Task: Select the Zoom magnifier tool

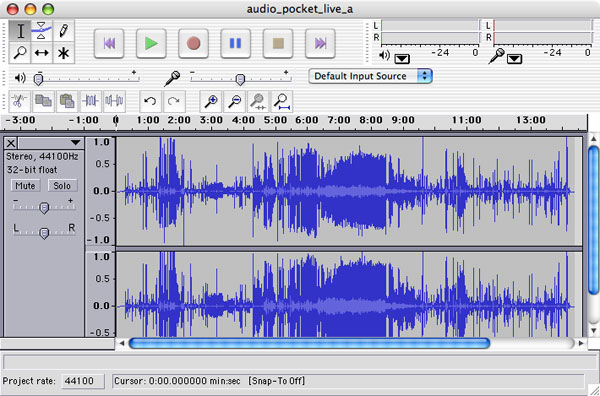Action: pyautogui.click(x=20, y=52)
